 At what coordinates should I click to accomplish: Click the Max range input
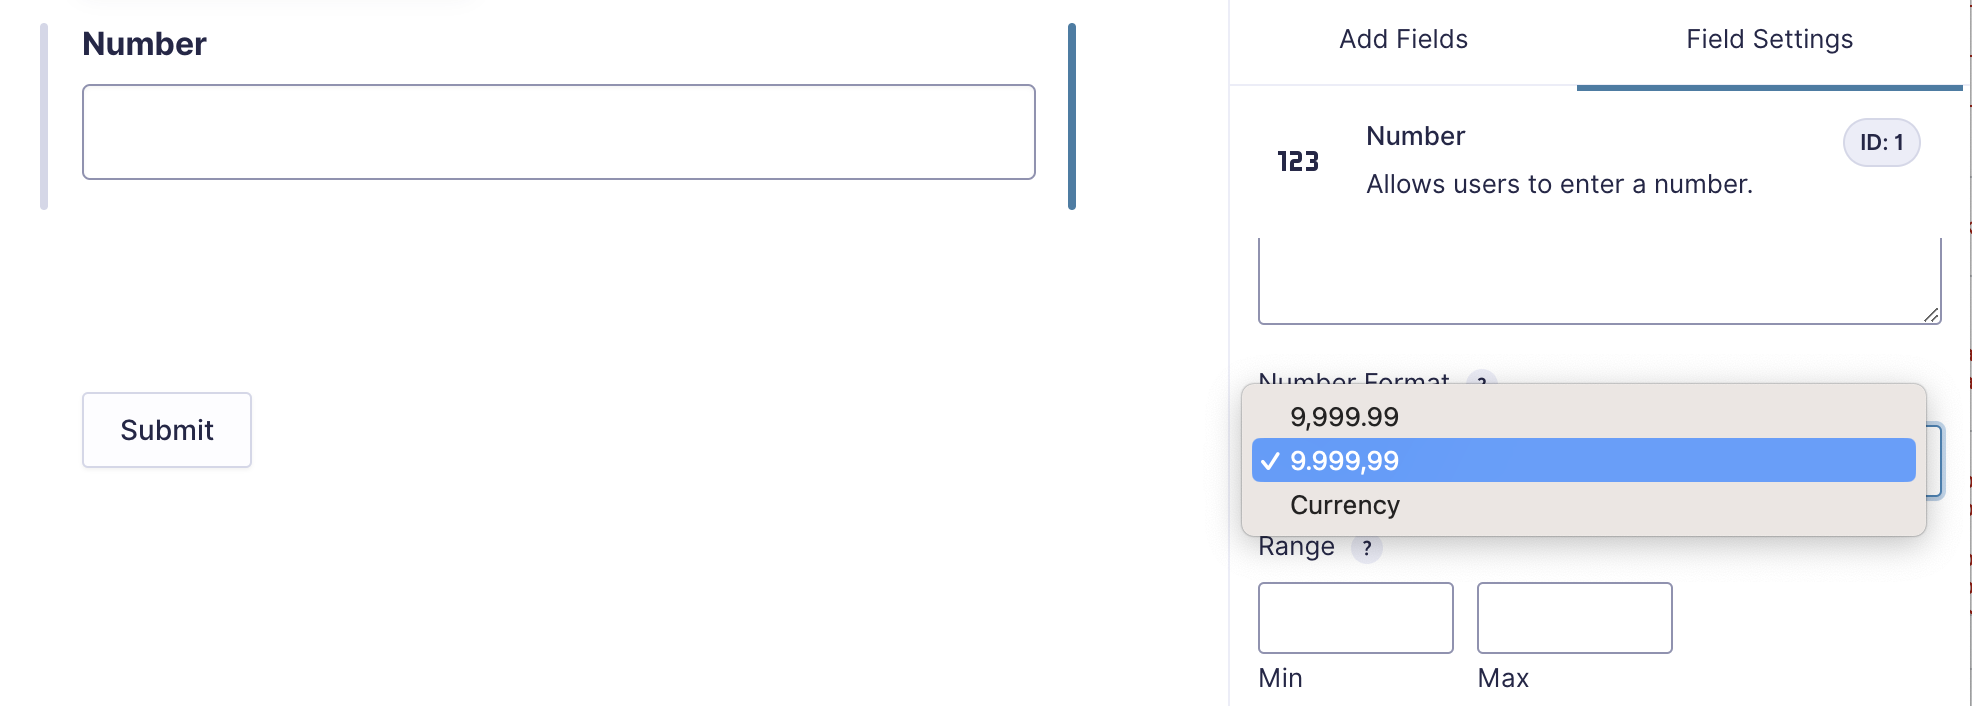pos(1574,617)
